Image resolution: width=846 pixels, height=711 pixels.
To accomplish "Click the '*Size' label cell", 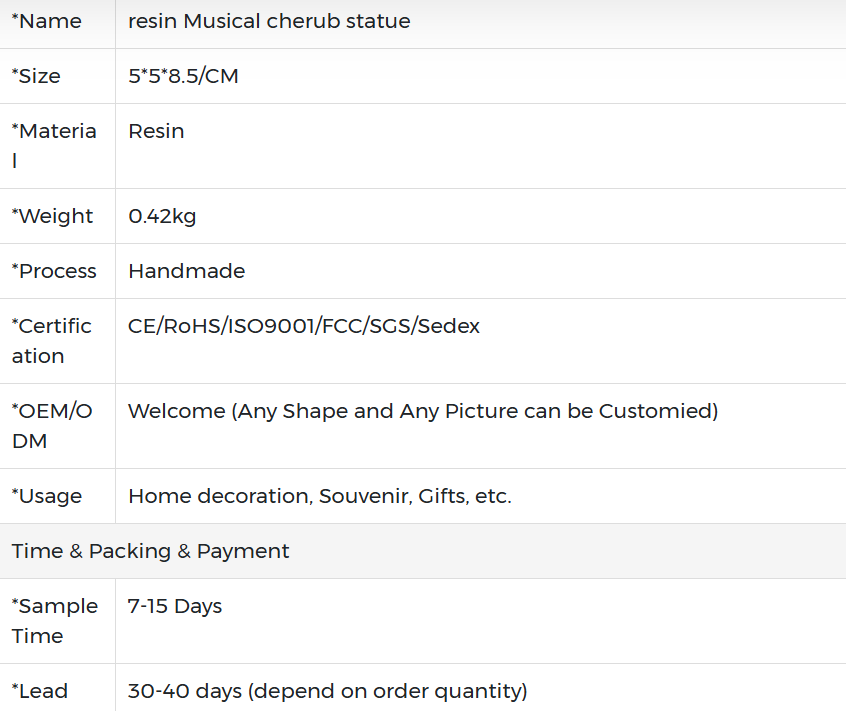I will [36, 76].
